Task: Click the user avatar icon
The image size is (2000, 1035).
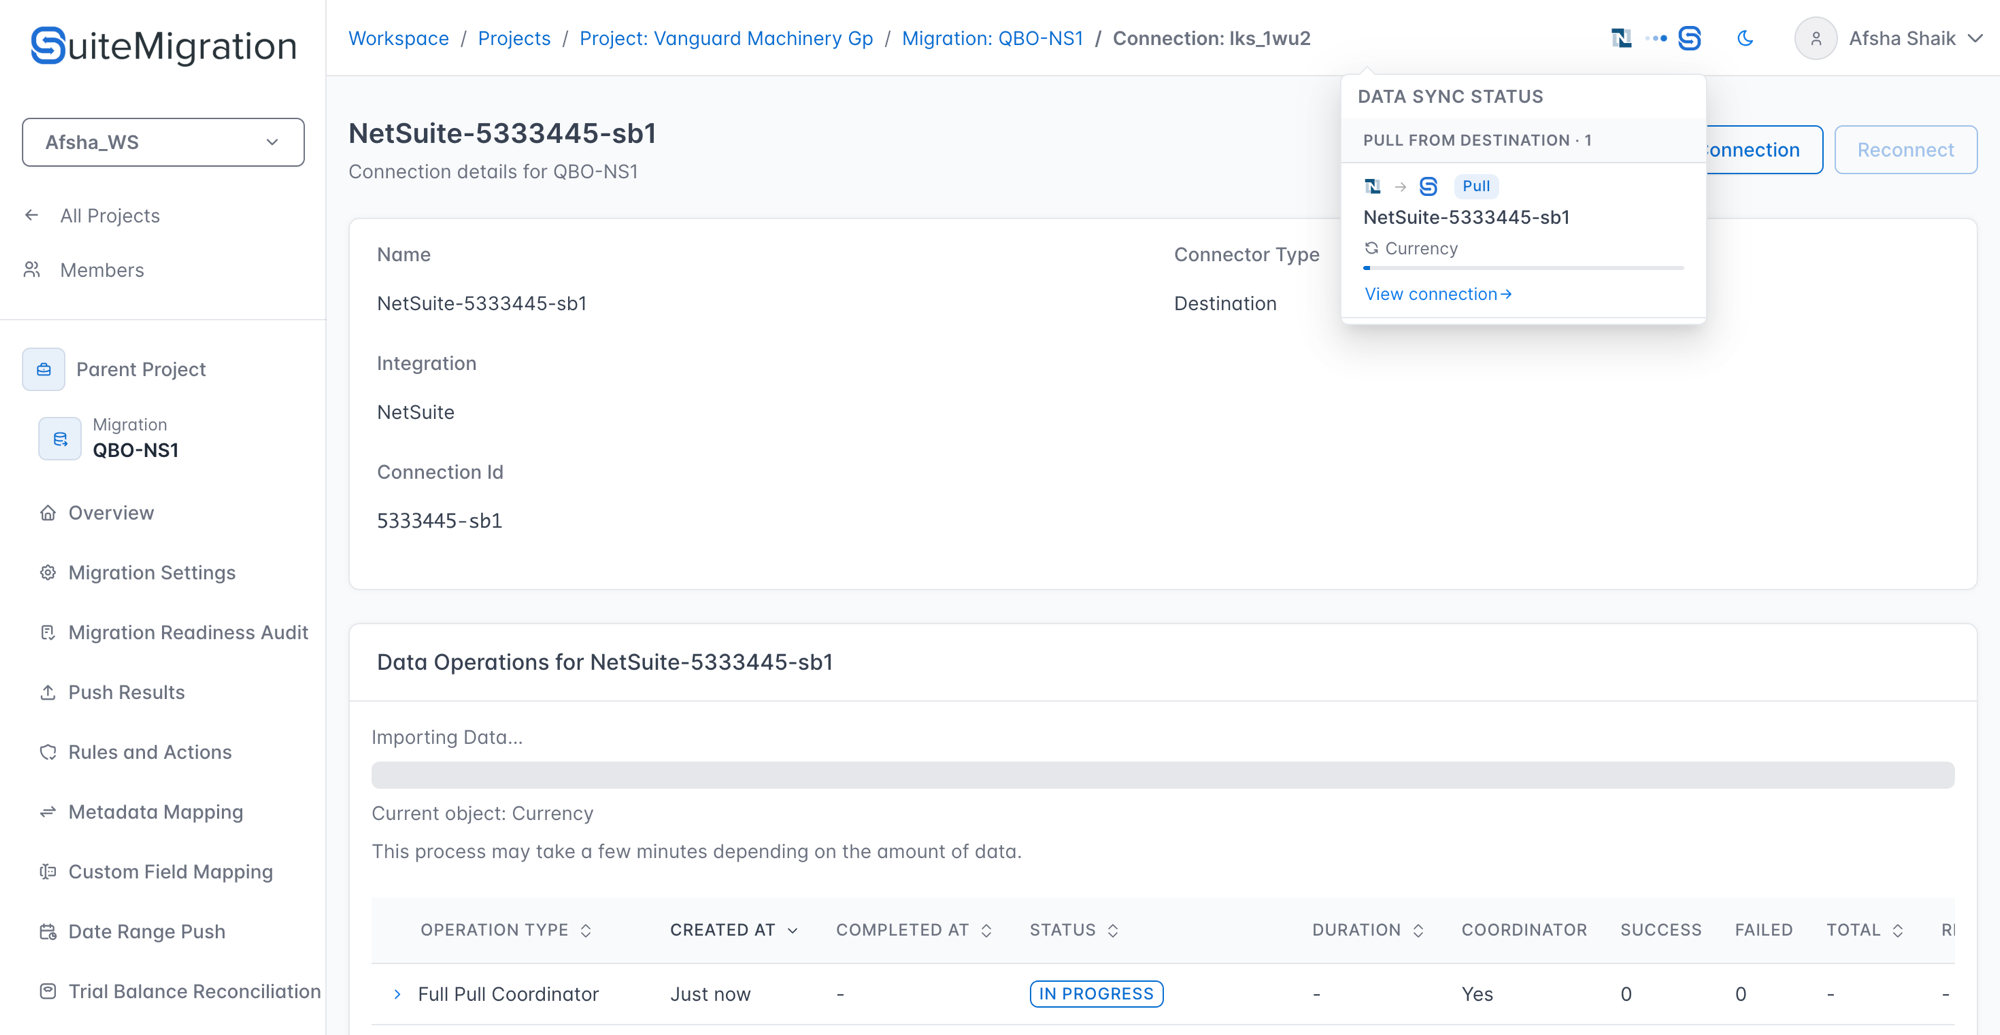Action: coord(1815,38)
